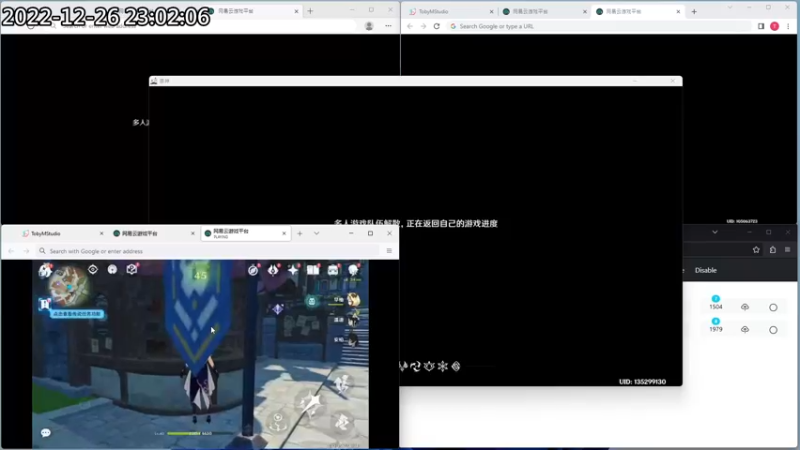Screen dimensions: 800x450
Task: Open the Paimon menu in the game
Action: [45, 270]
